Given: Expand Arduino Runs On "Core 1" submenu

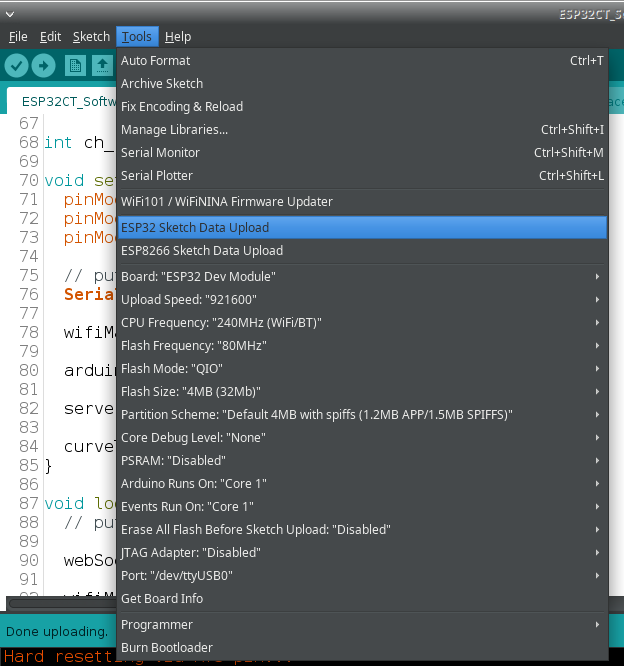Looking at the screenshot, I should [x=361, y=483].
